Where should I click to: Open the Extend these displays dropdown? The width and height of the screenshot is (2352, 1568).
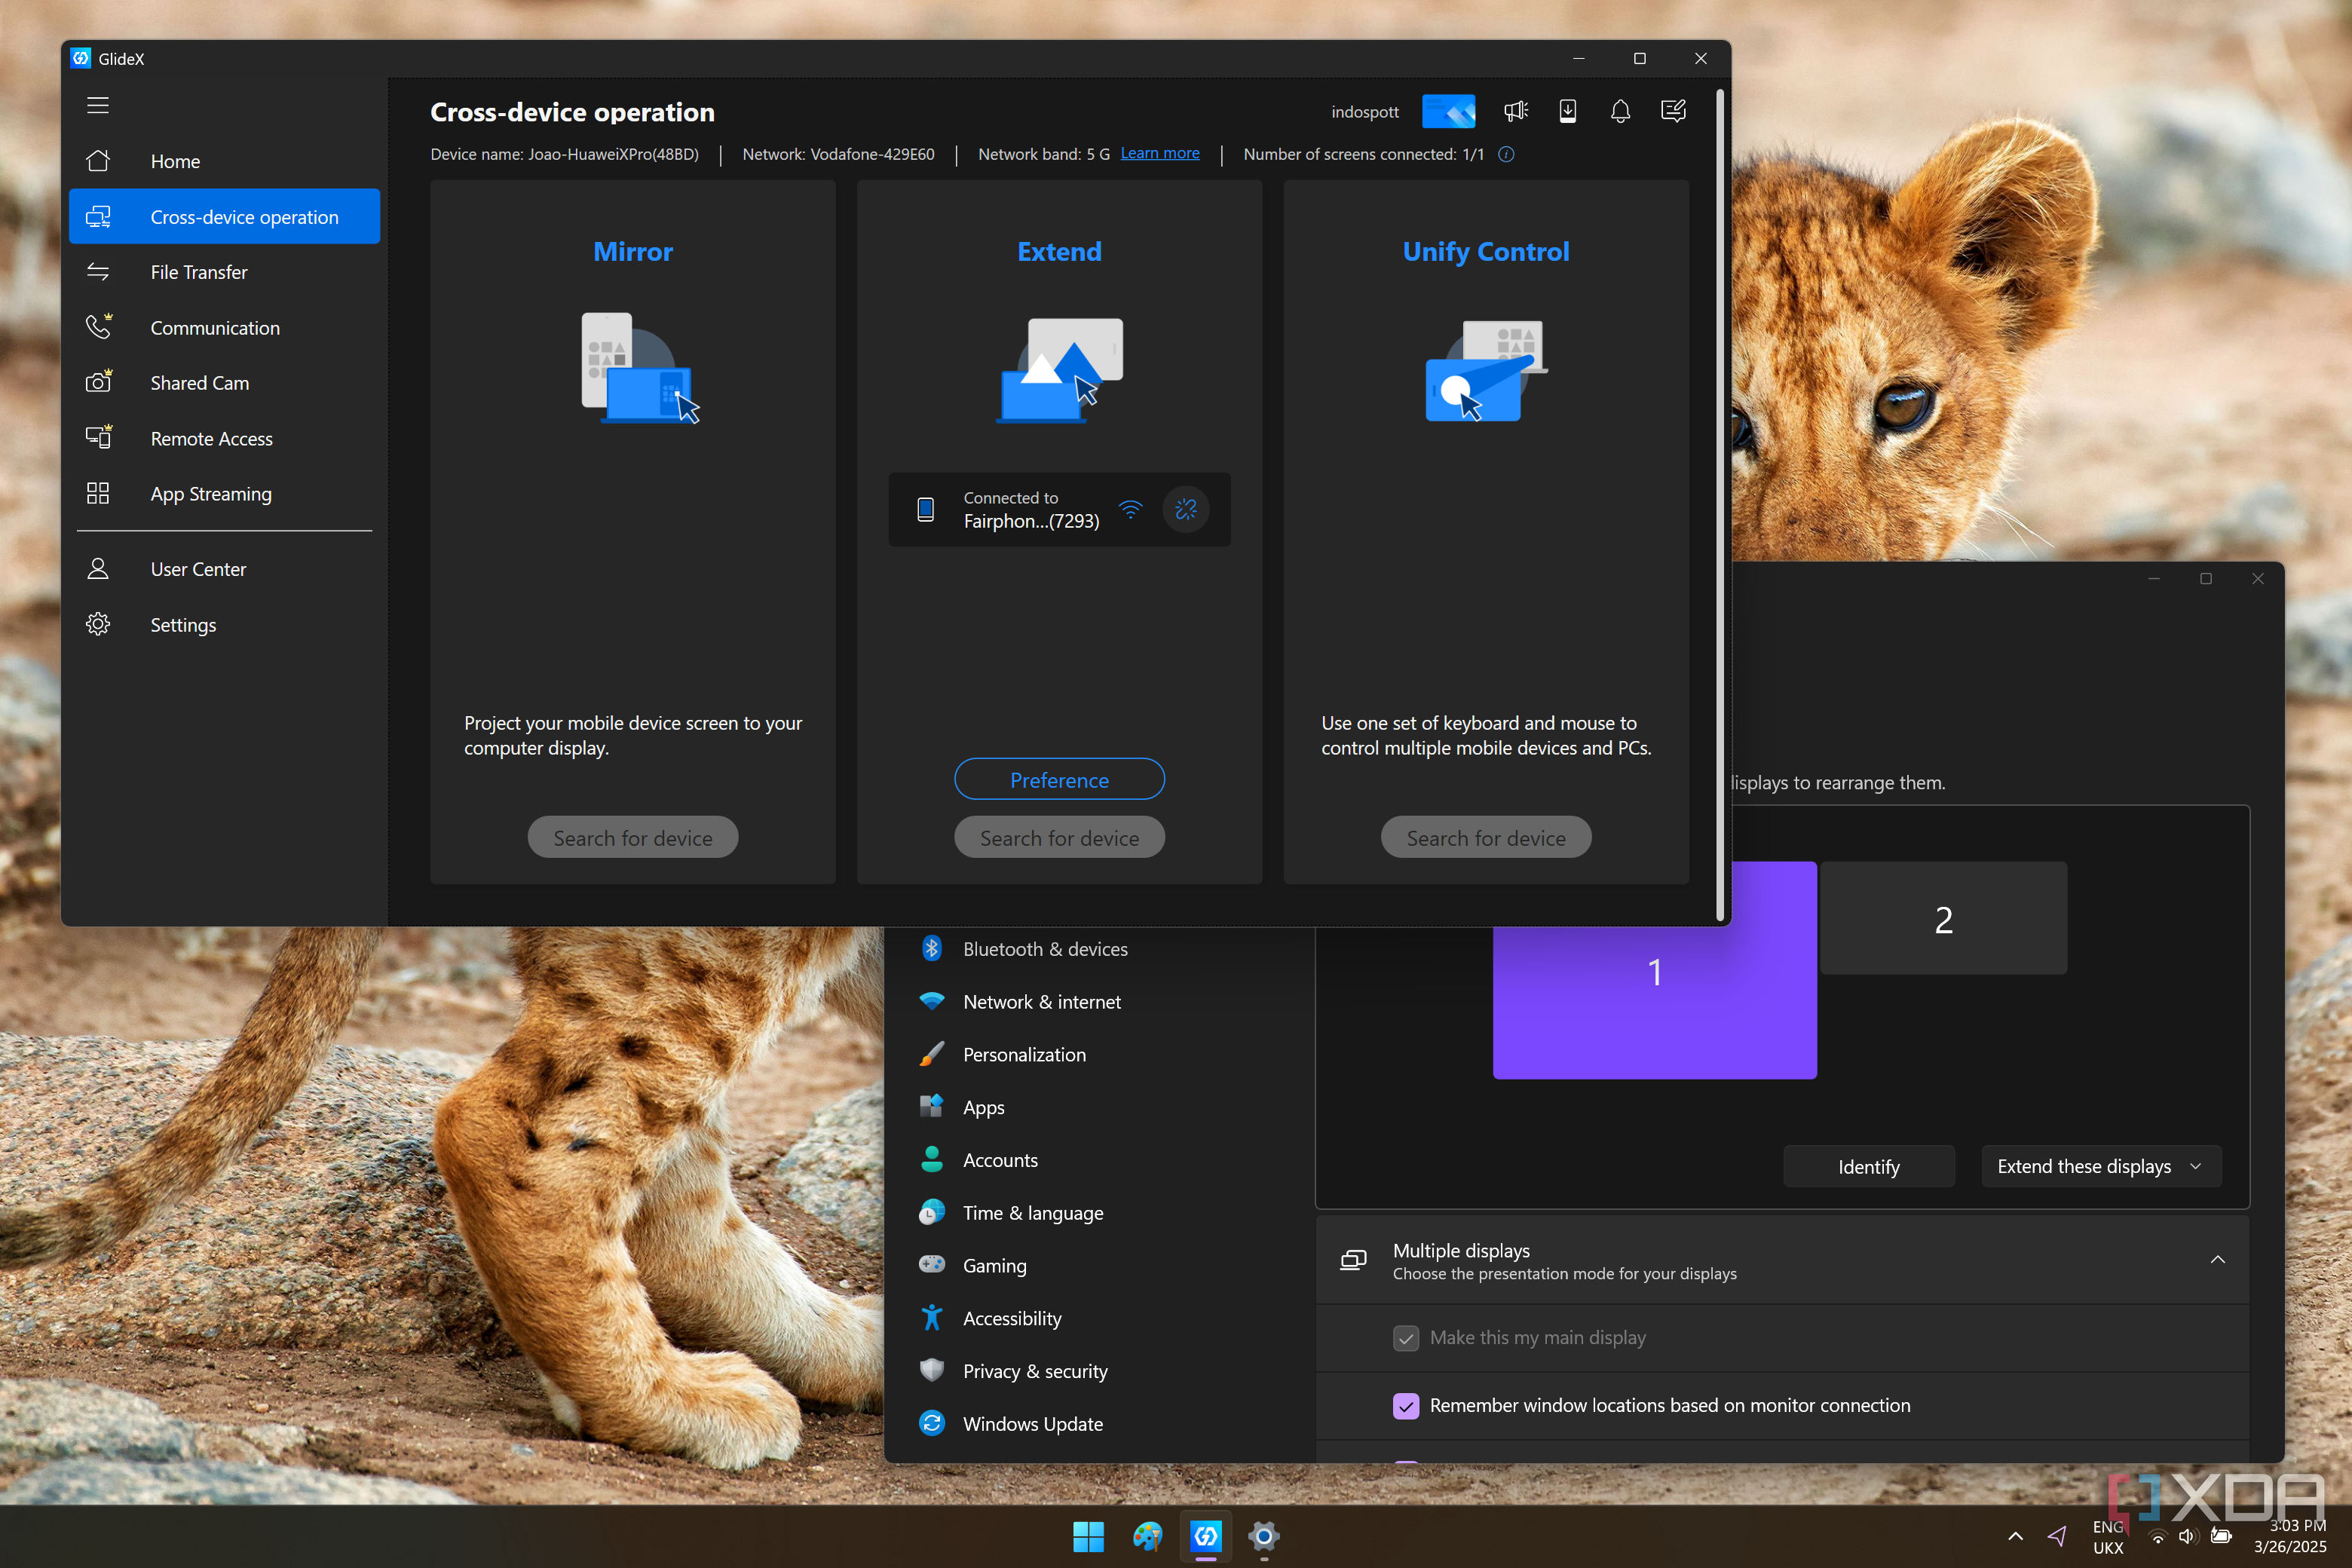[2100, 1167]
